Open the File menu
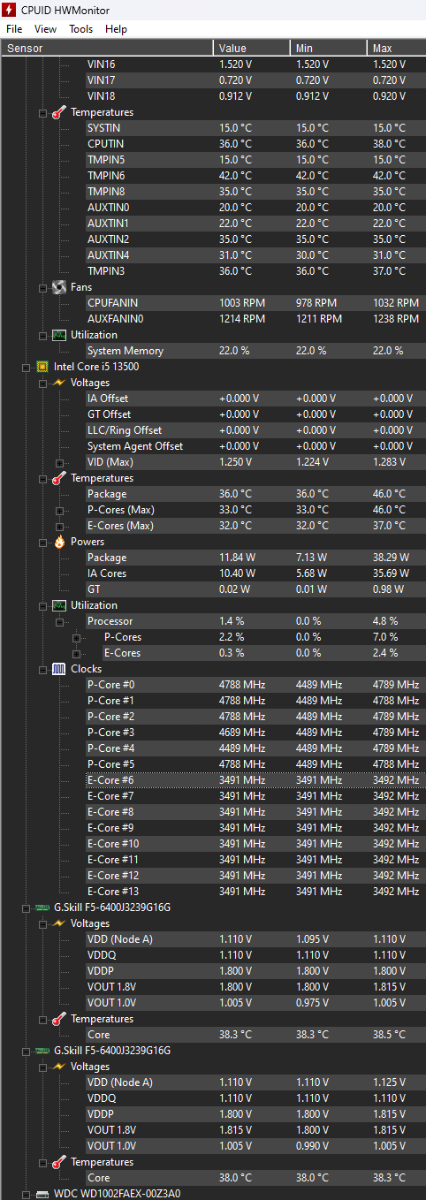The height and width of the screenshot is (1200, 426). pos(14,29)
